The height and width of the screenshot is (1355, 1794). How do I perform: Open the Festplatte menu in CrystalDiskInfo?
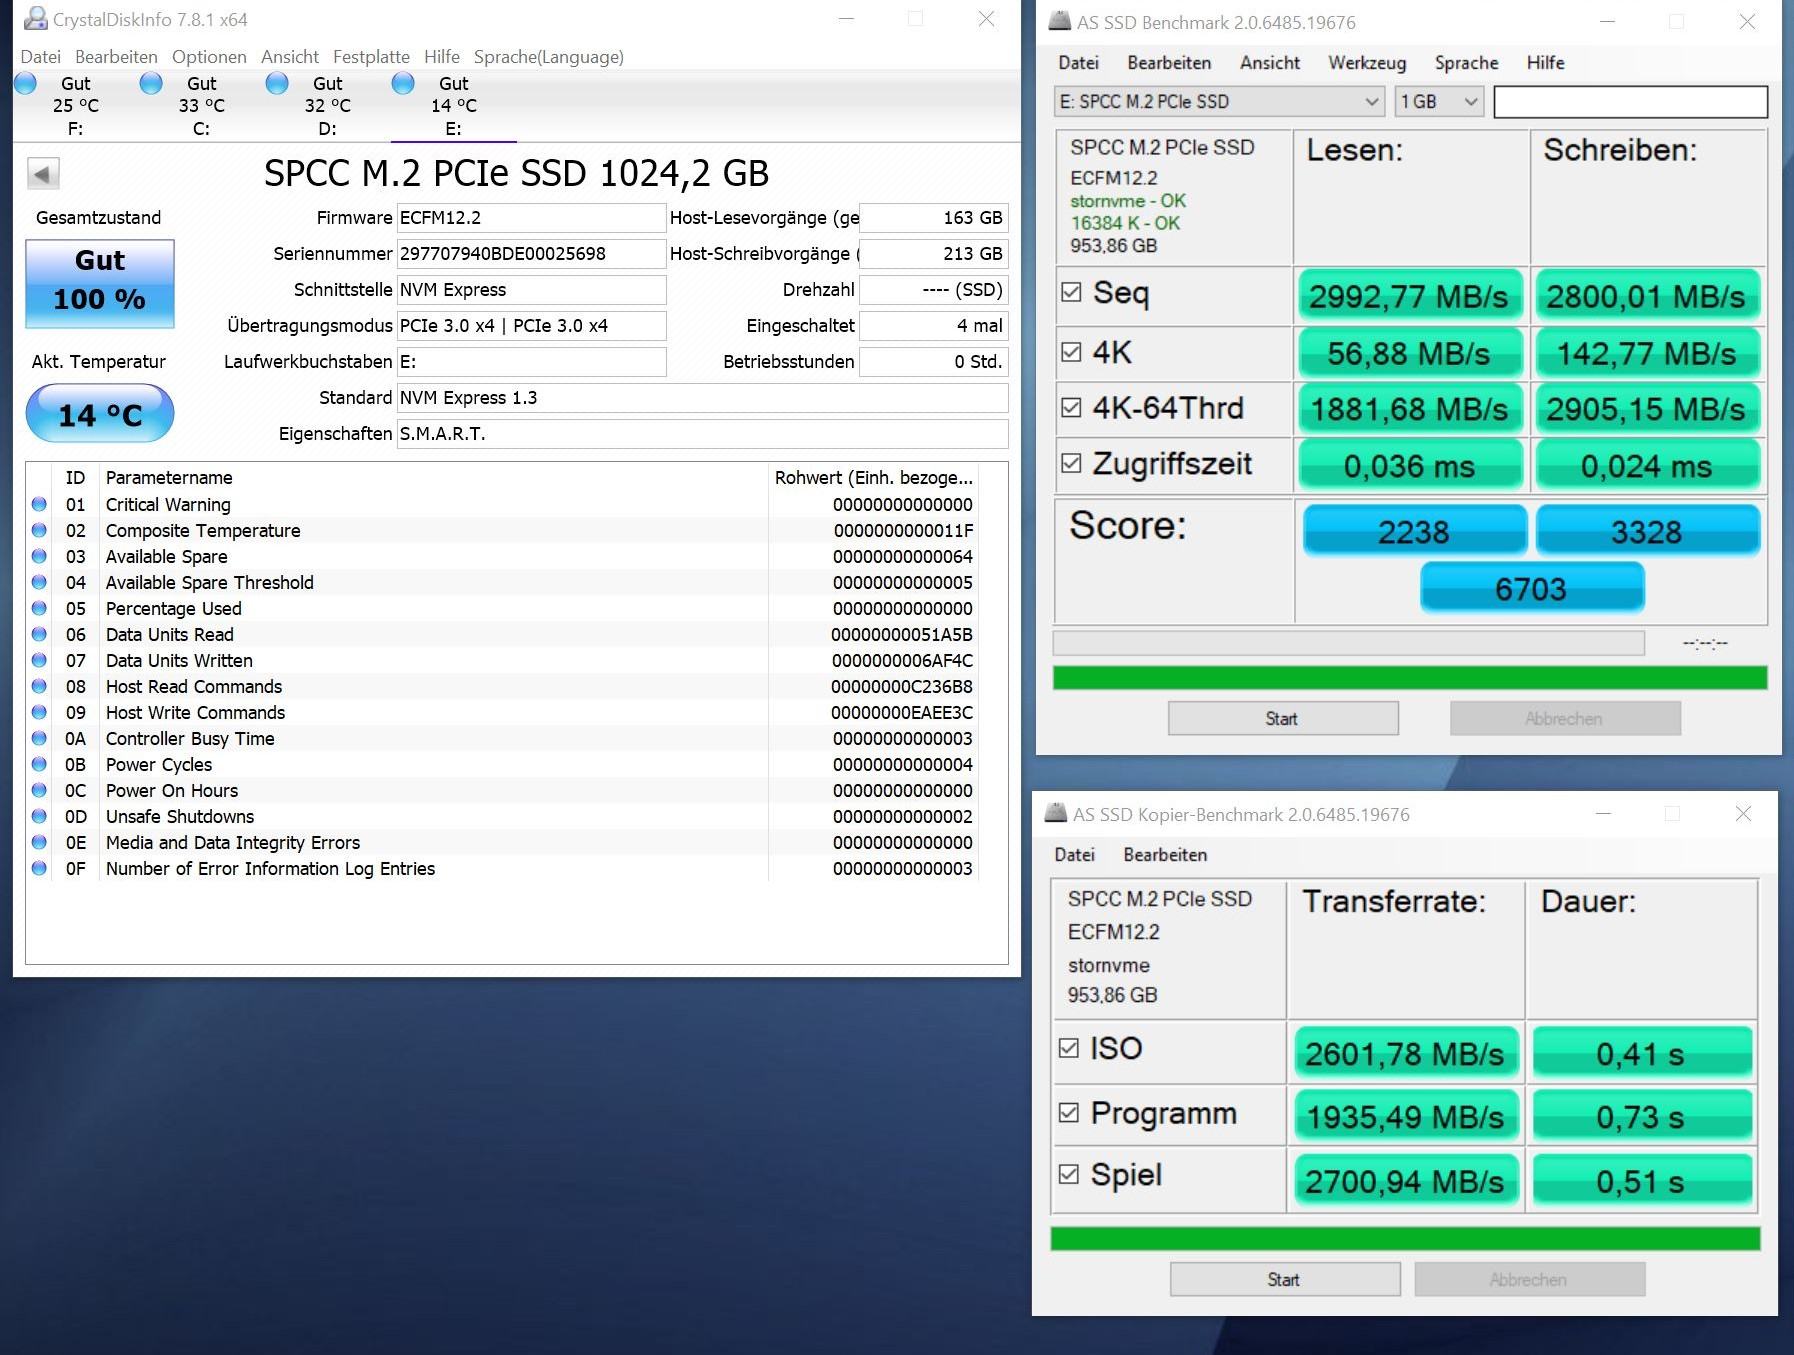coord(371,57)
